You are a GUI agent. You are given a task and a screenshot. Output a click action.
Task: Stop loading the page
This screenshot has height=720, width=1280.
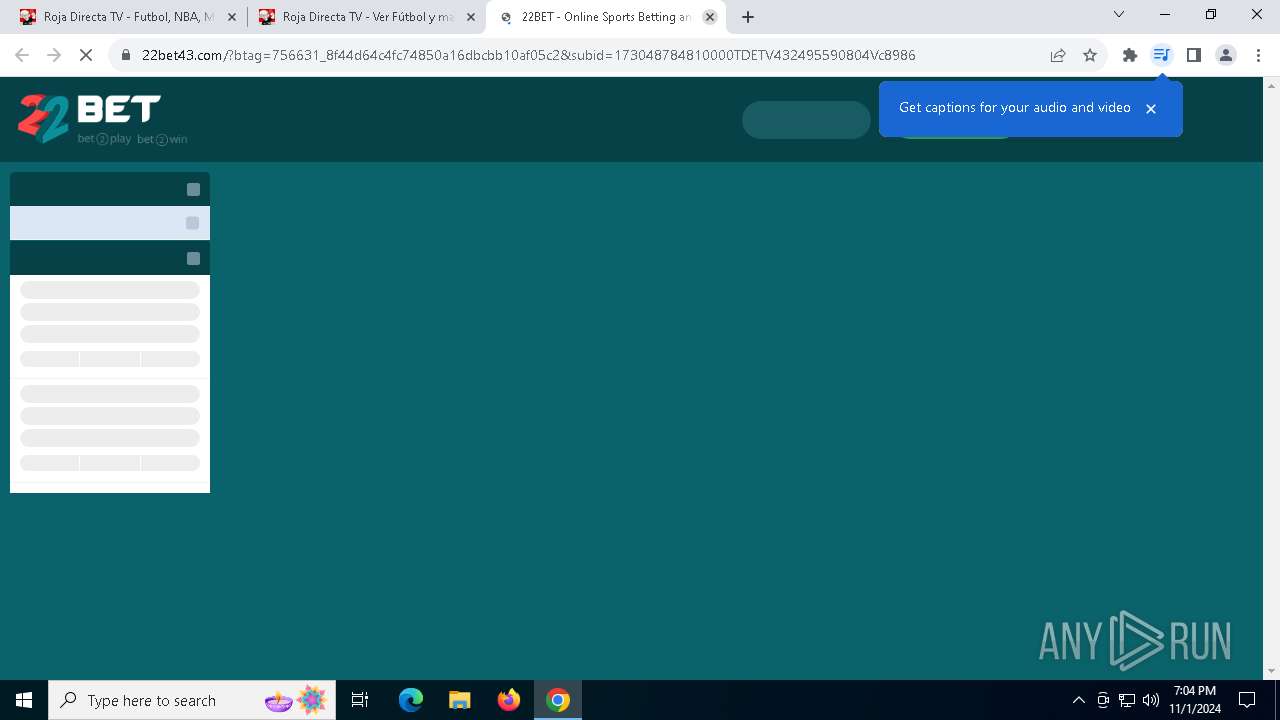(x=86, y=55)
